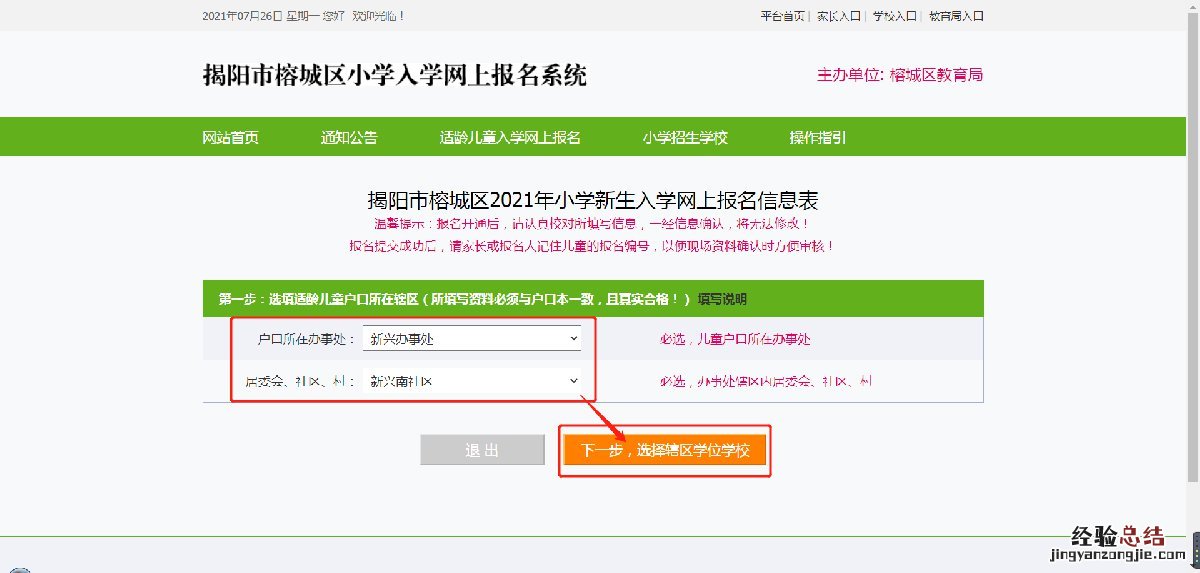The image size is (1200, 573).
Task: Click the 2021年小学新生入学网上报名信息表 heading
Action: coord(593,199)
